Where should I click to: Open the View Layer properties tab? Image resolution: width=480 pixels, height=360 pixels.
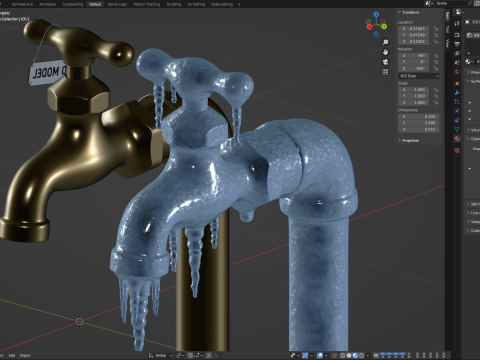tap(457, 53)
